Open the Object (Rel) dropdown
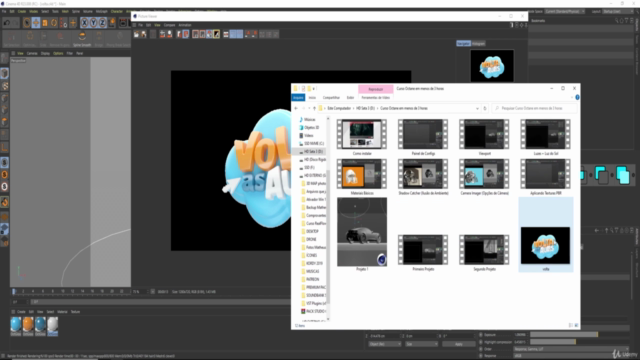Screen dimensions: 640x360 click(385, 344)
